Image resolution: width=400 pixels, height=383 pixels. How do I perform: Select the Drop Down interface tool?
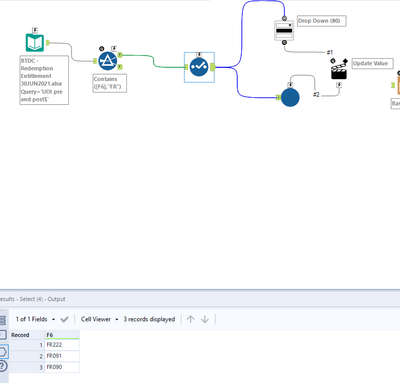[284, 30]
